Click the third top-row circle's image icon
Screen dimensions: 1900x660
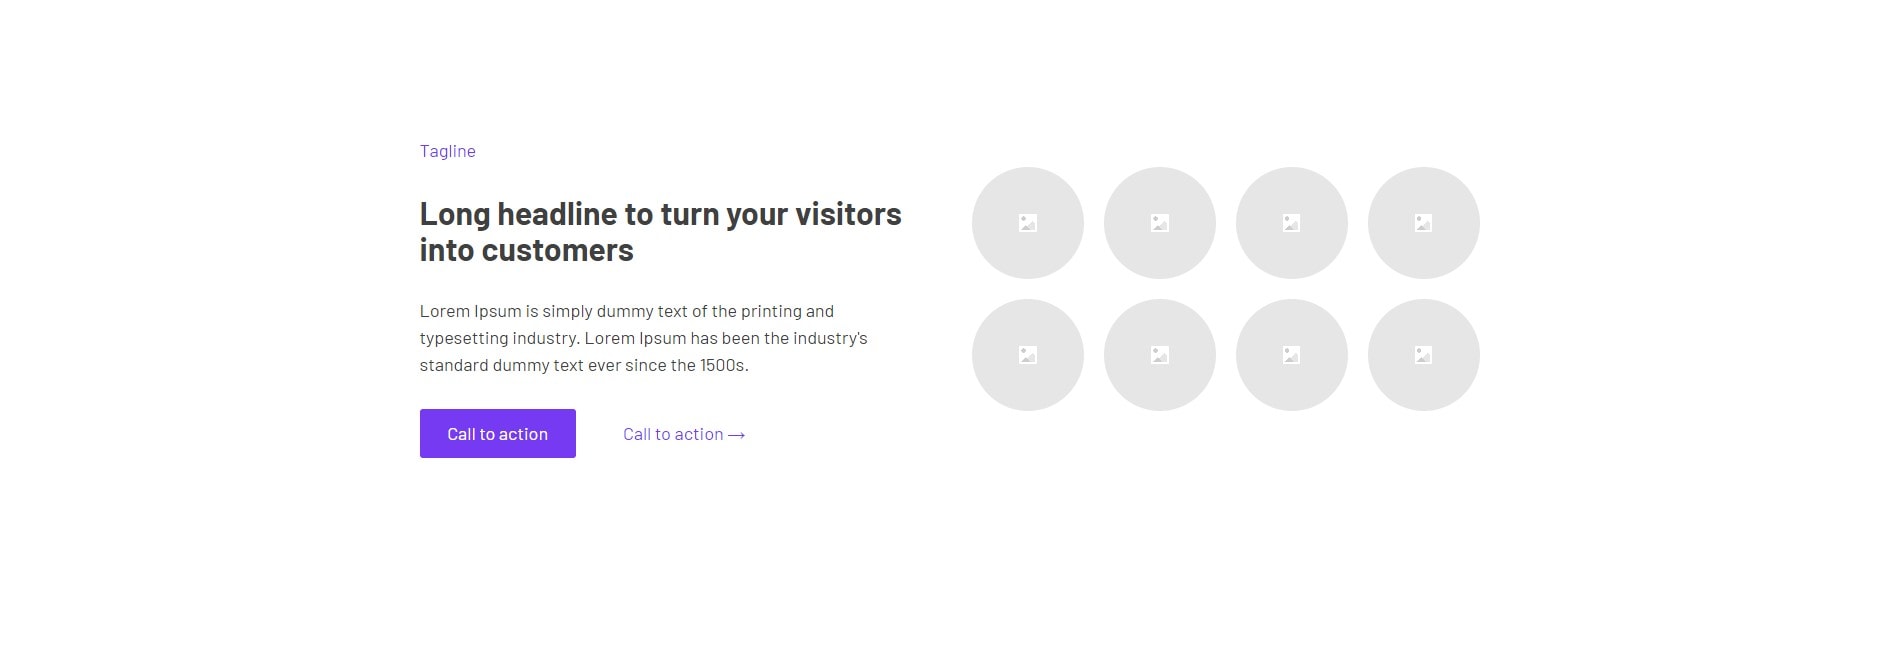(x=1291, y=223)
